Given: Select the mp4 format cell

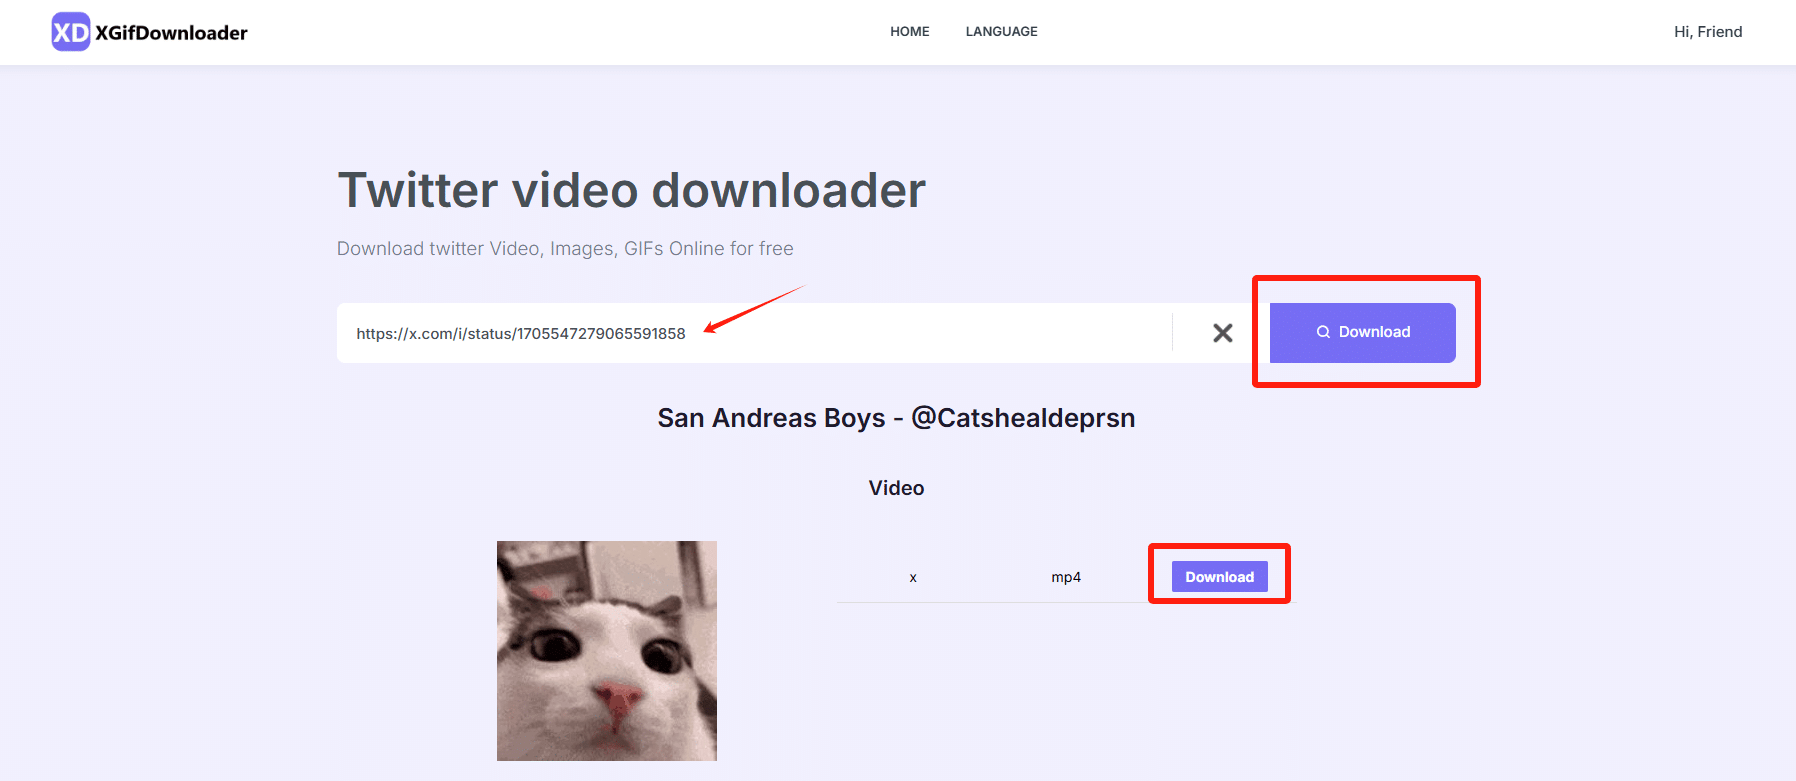Looking at the screenshot, I should [1066, 577].
